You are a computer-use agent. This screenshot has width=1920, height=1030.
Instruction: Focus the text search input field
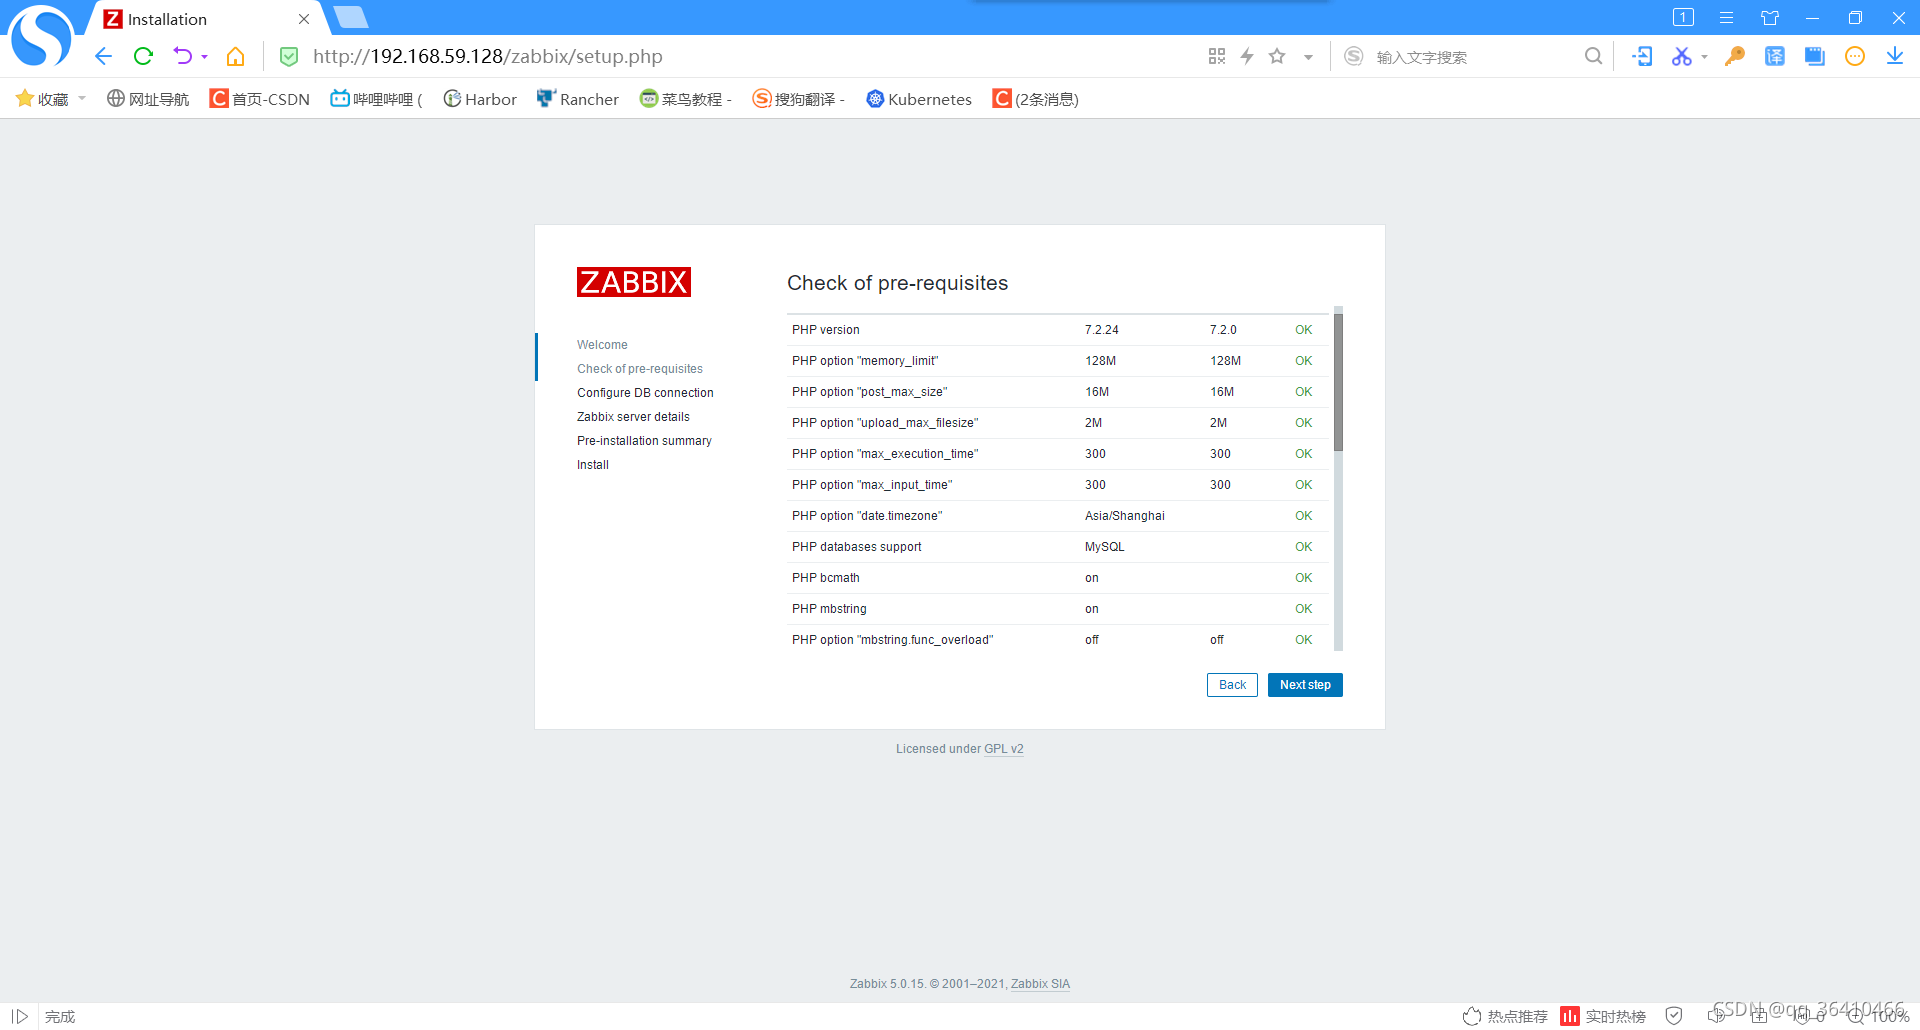click(x=1470, y=57)
